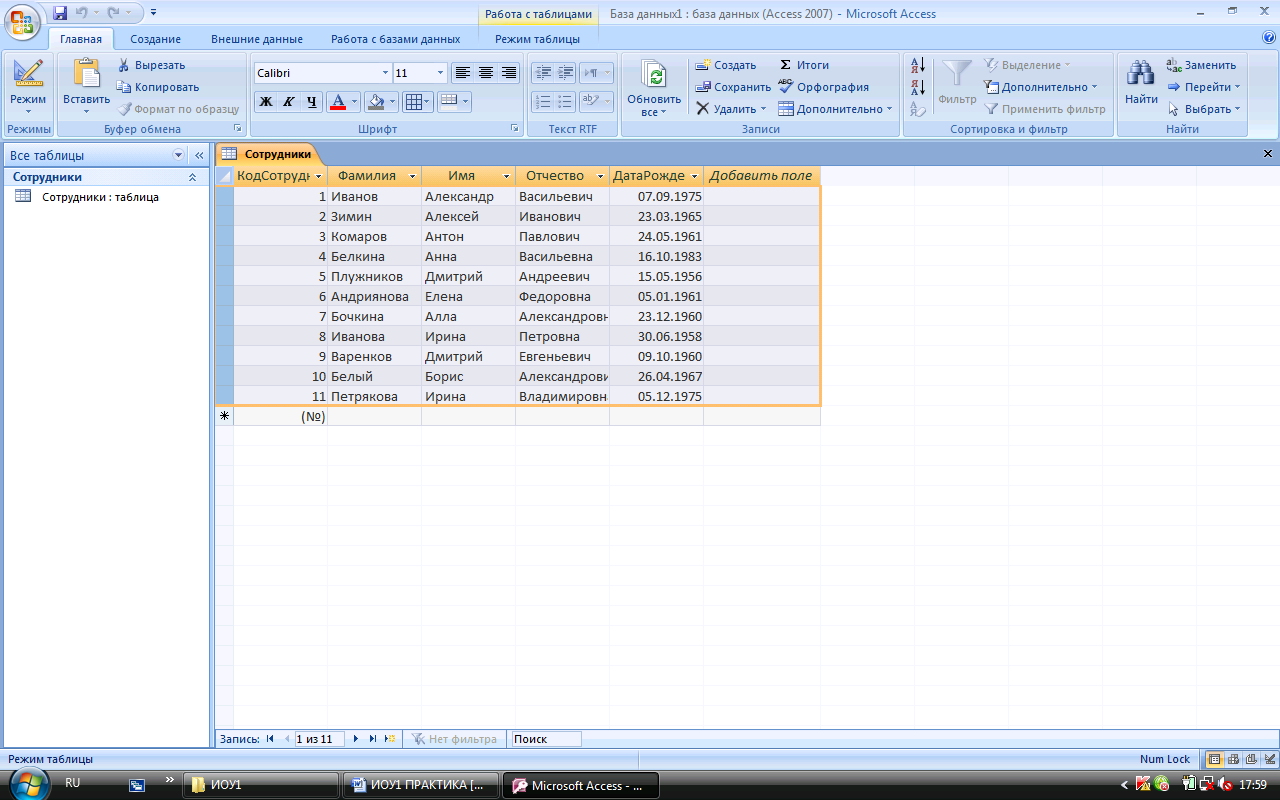Click Найти binoculars icon
The height and width of the screenshot is (800, 1280).
tap(1141, 74)
